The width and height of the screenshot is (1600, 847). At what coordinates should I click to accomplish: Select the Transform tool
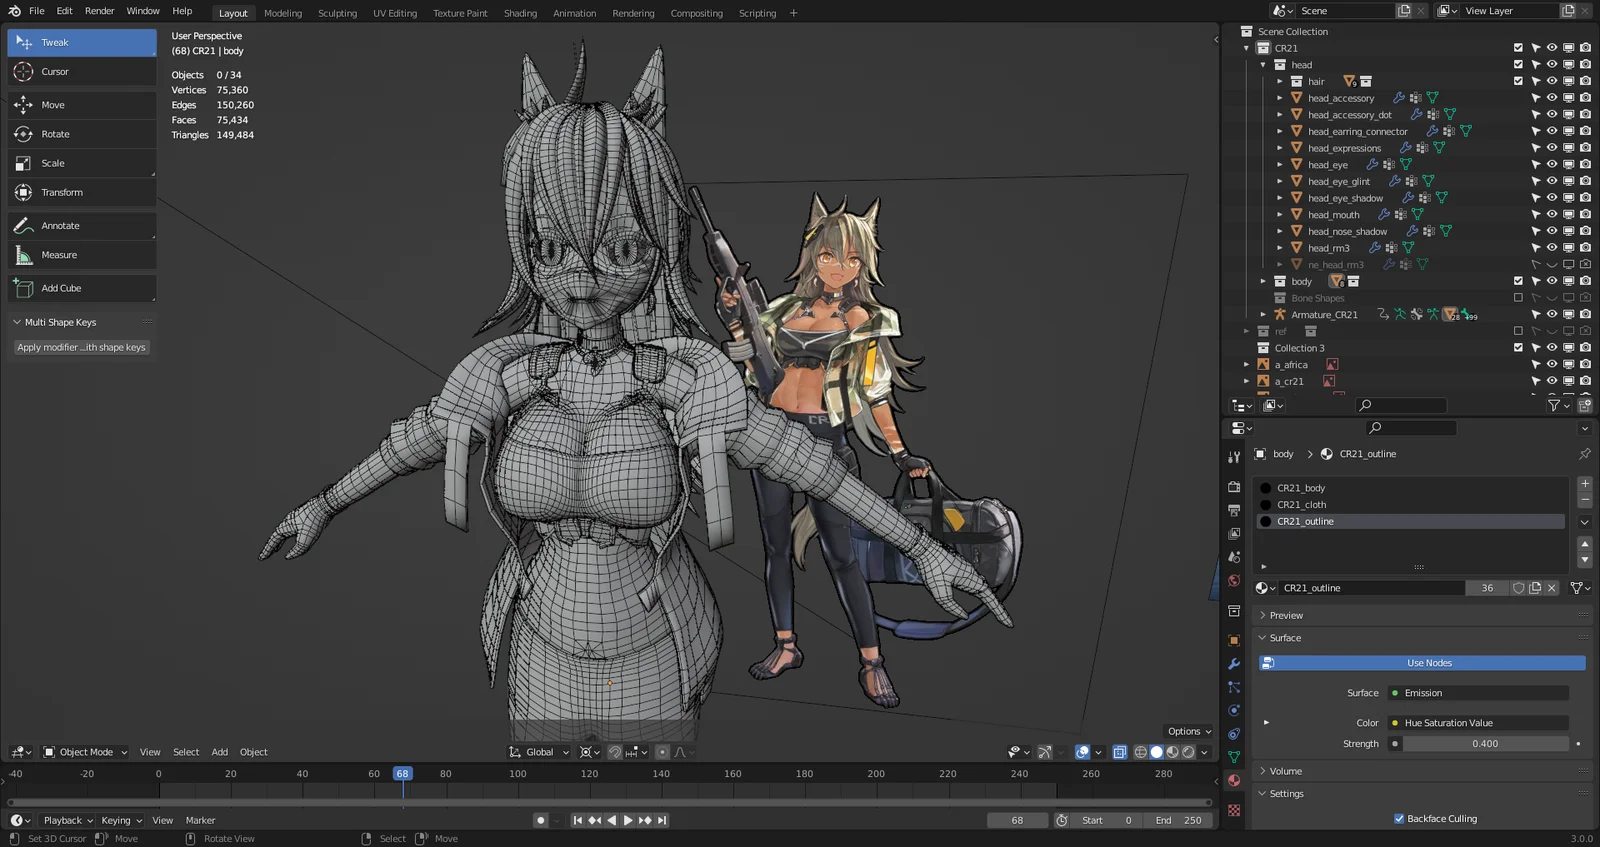82,192
